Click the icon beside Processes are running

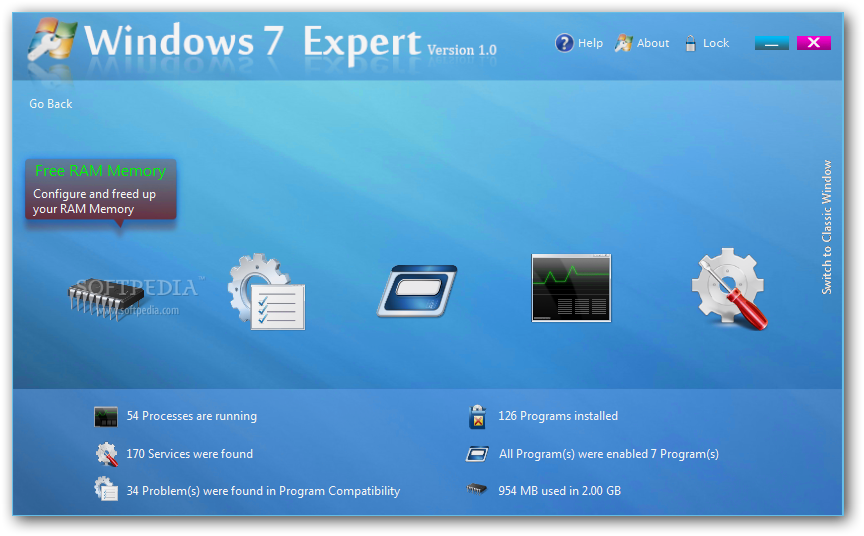(x=105, y=416)
